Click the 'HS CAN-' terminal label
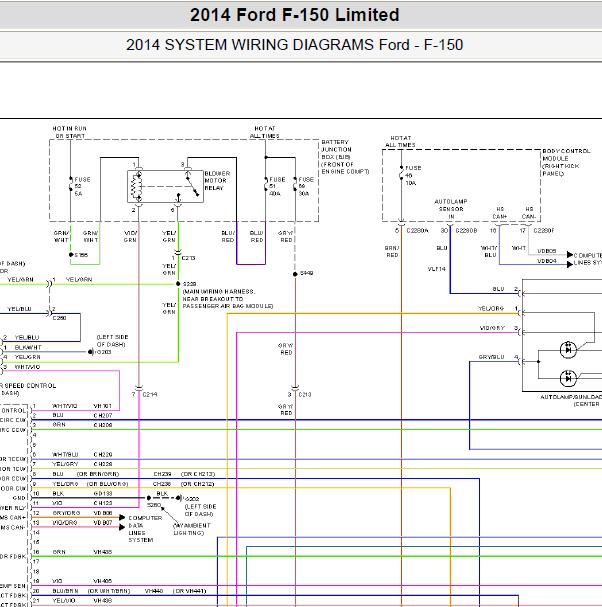 click(529, 213)
